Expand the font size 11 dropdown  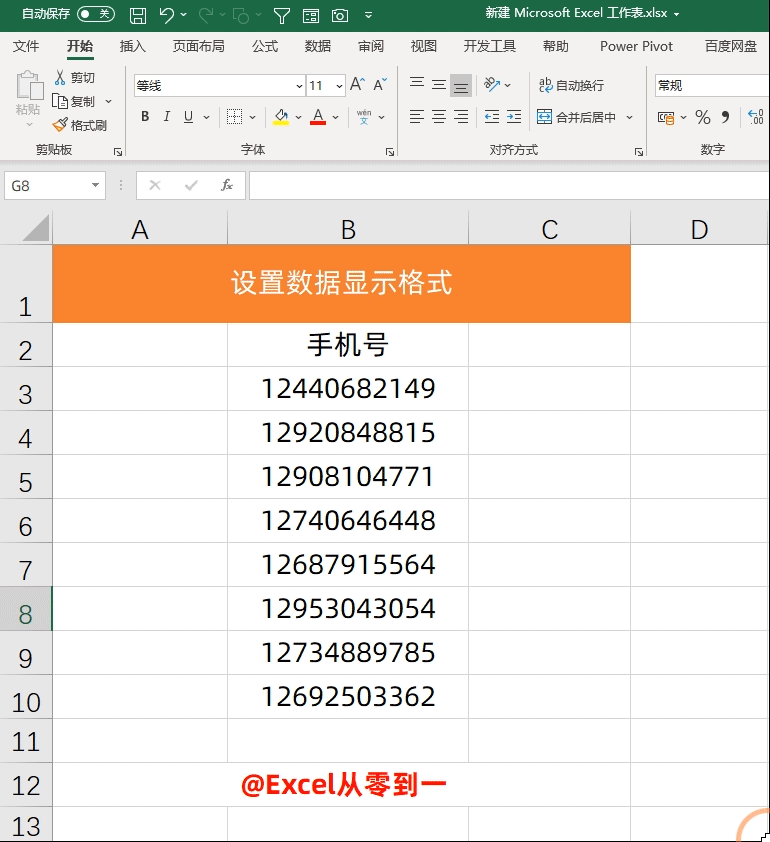[x=339, y=86]
